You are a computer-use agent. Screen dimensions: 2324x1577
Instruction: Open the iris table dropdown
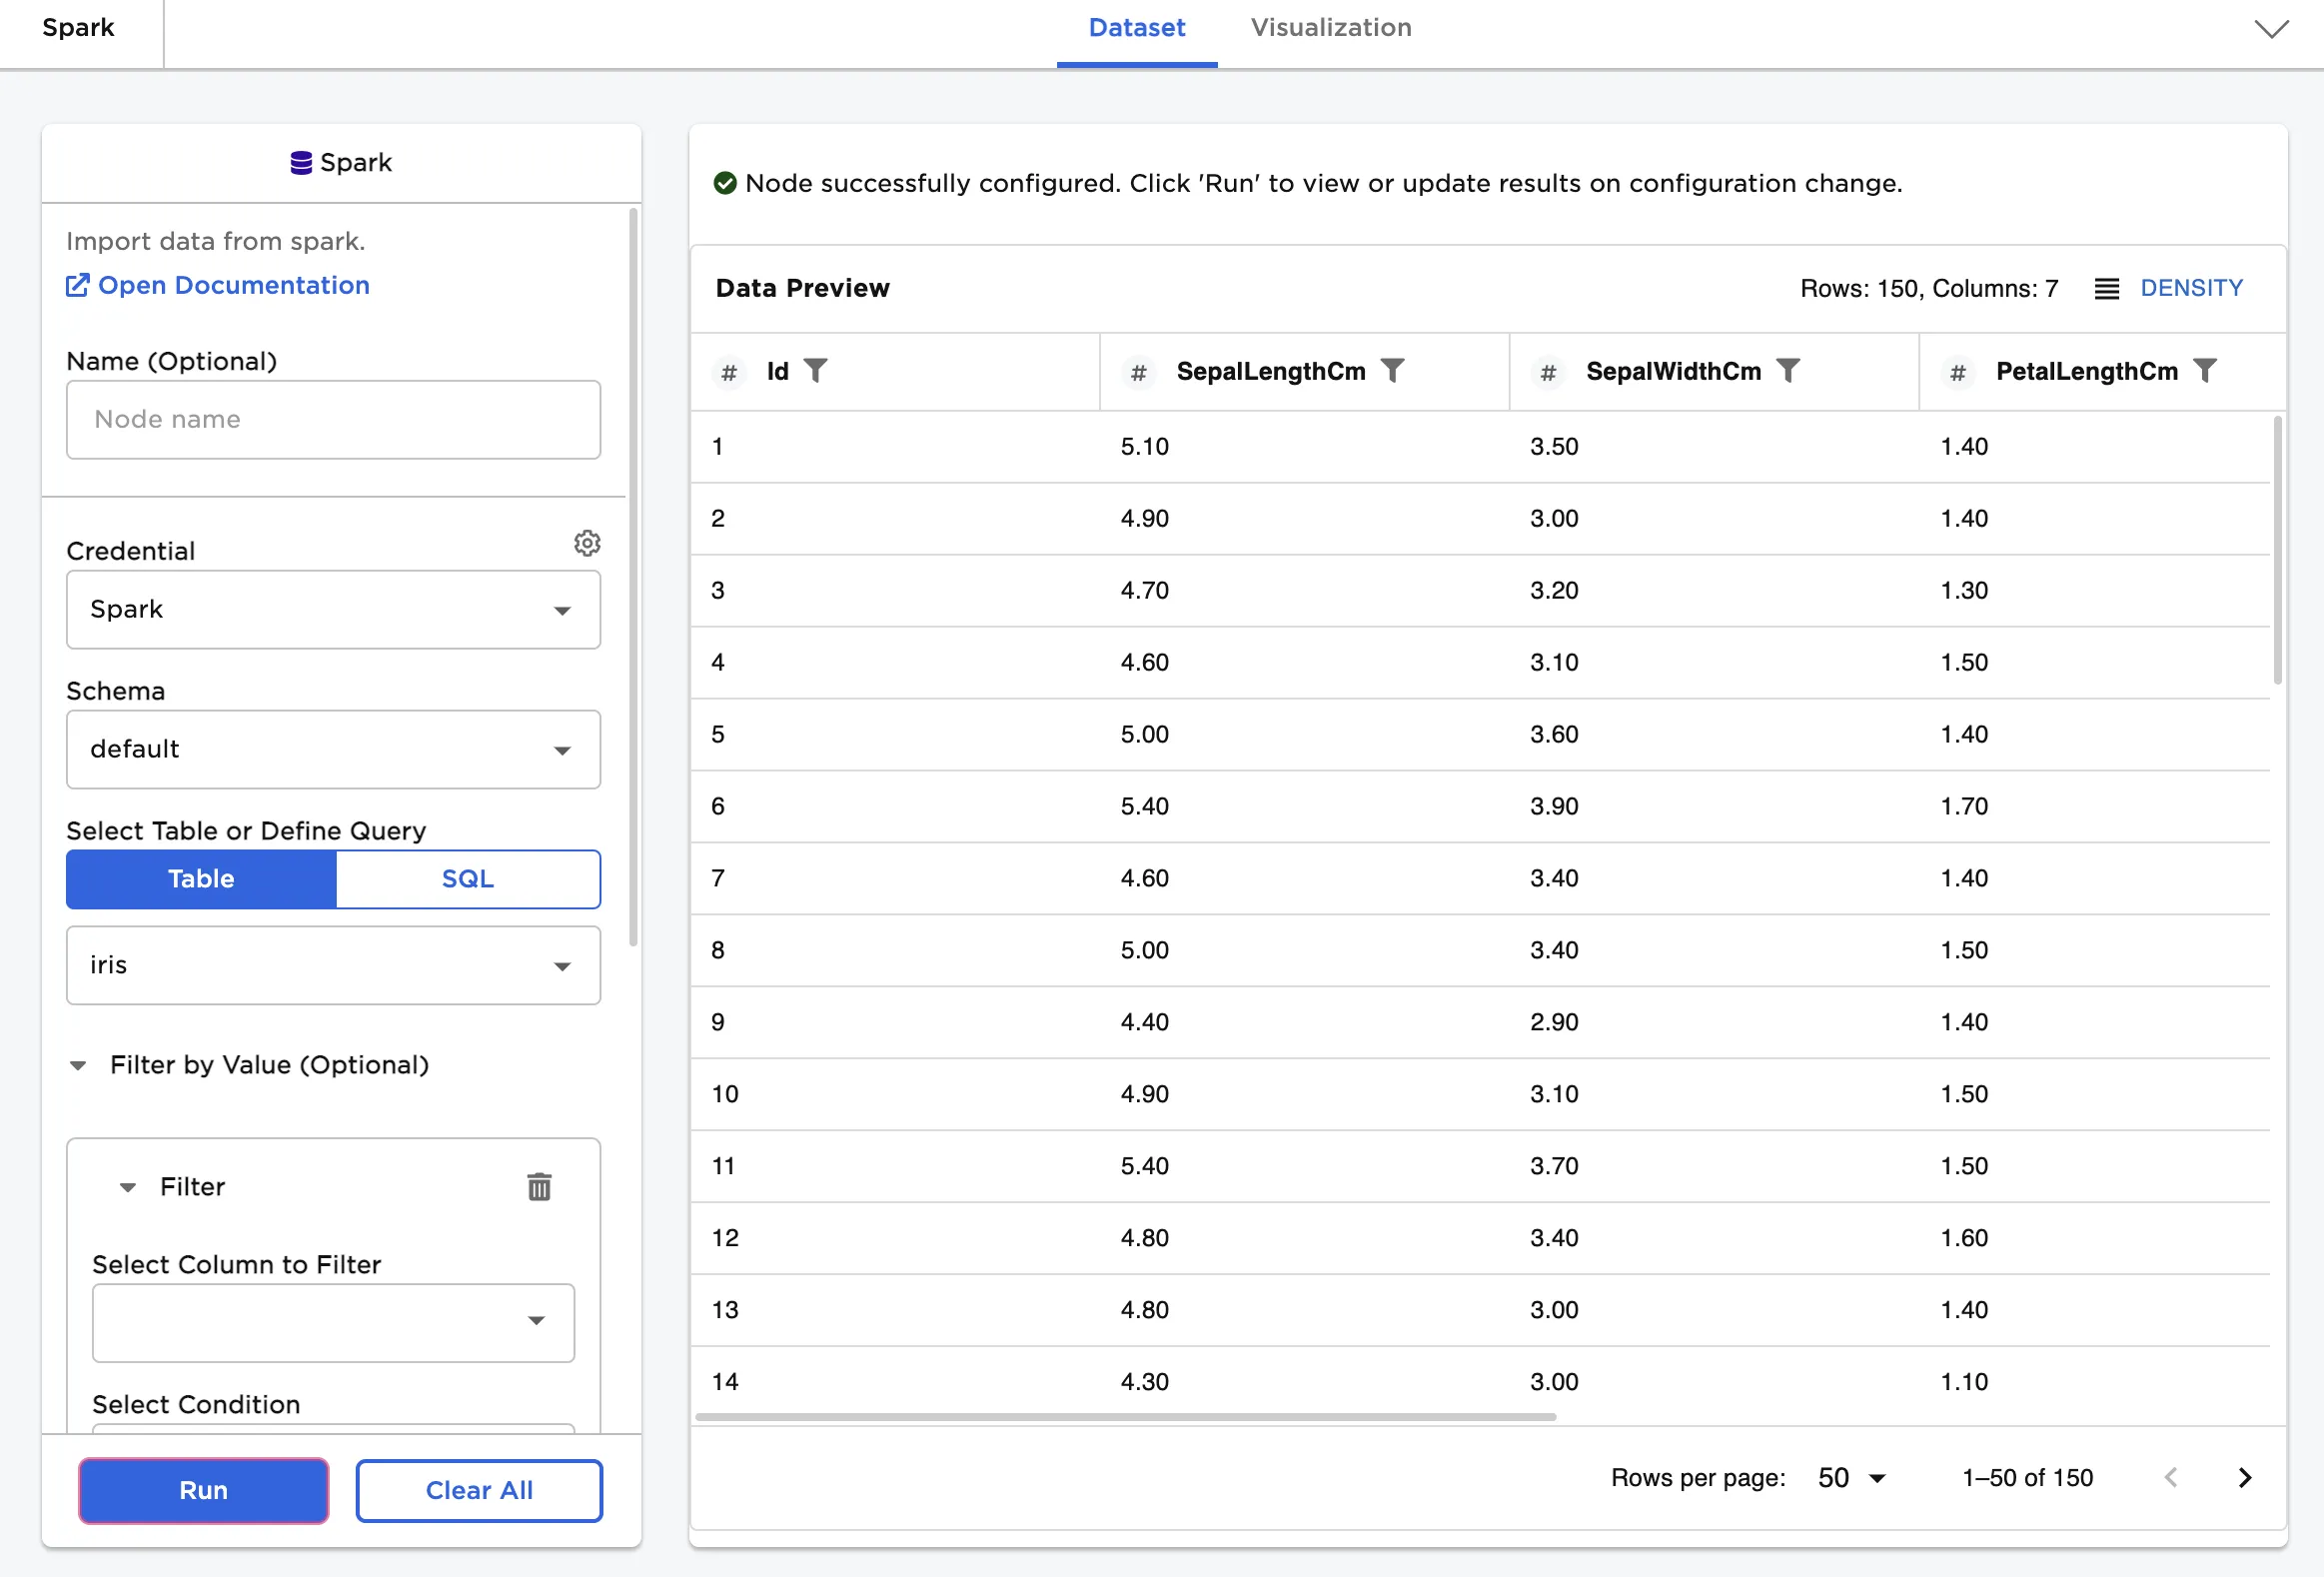333,966
